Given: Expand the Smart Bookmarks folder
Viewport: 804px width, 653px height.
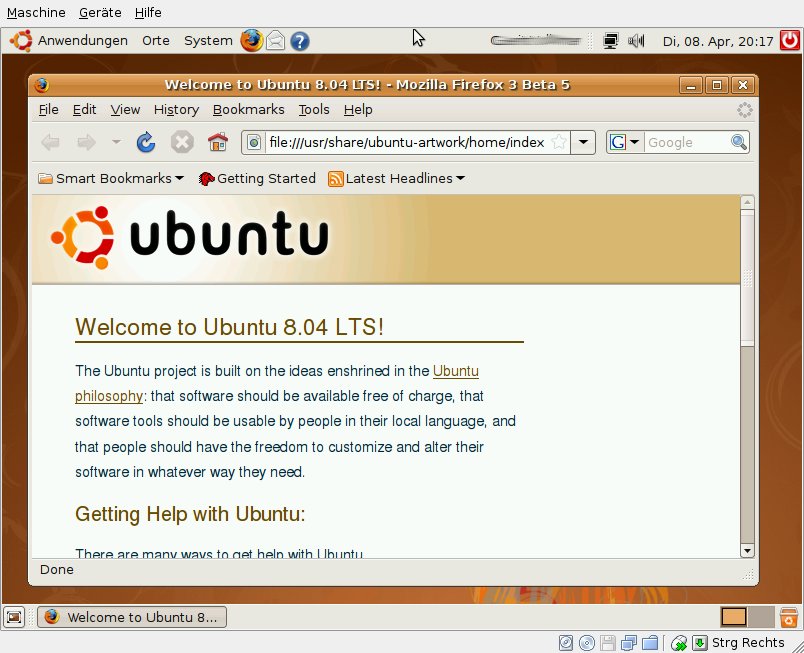Looking at the screenshot, I should click(110, 179).
